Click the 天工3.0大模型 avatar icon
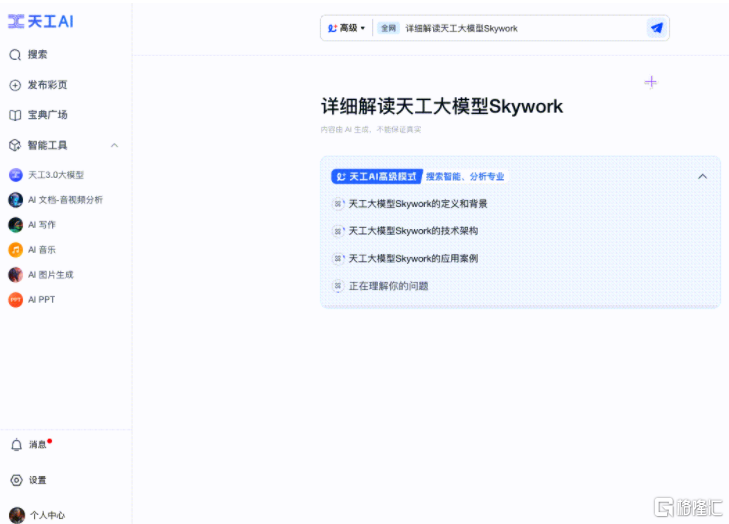The image size is (729, 524). pos(15,175)
